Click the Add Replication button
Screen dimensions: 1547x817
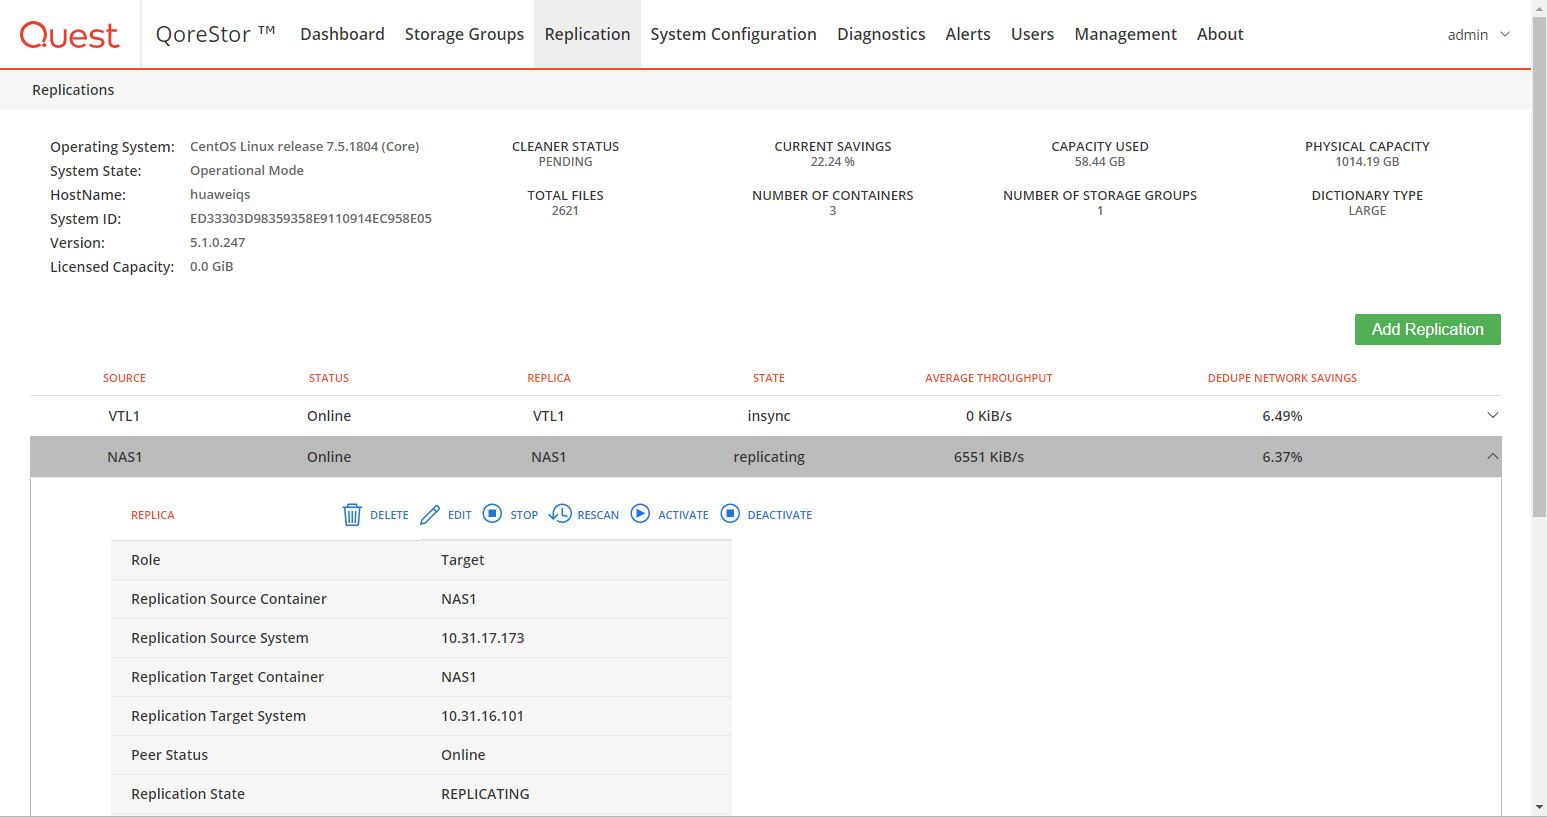(x=1427, y=329)
